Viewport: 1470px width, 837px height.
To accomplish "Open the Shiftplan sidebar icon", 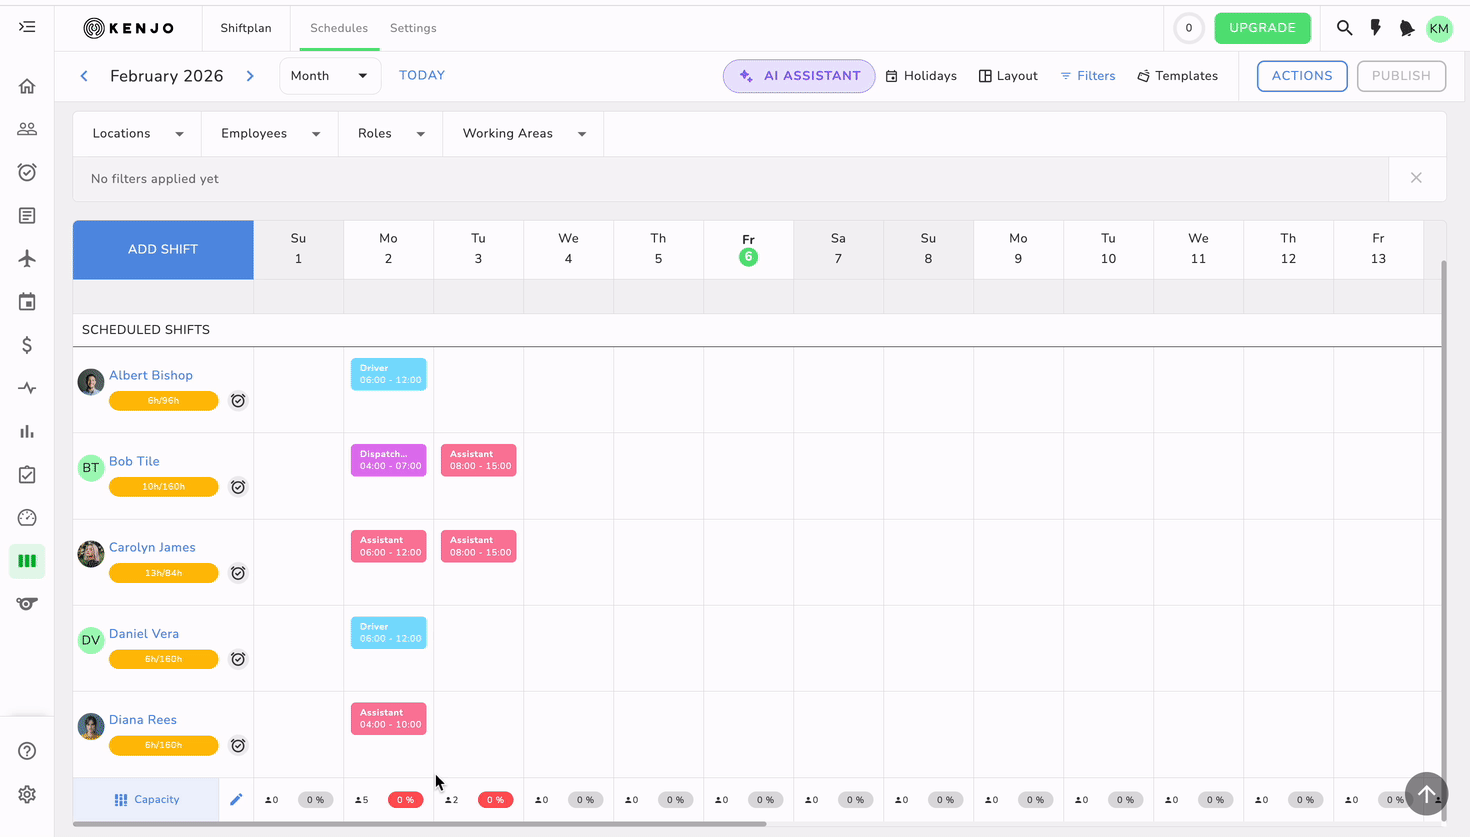I will pyautogui.click(x=27, y=561).
